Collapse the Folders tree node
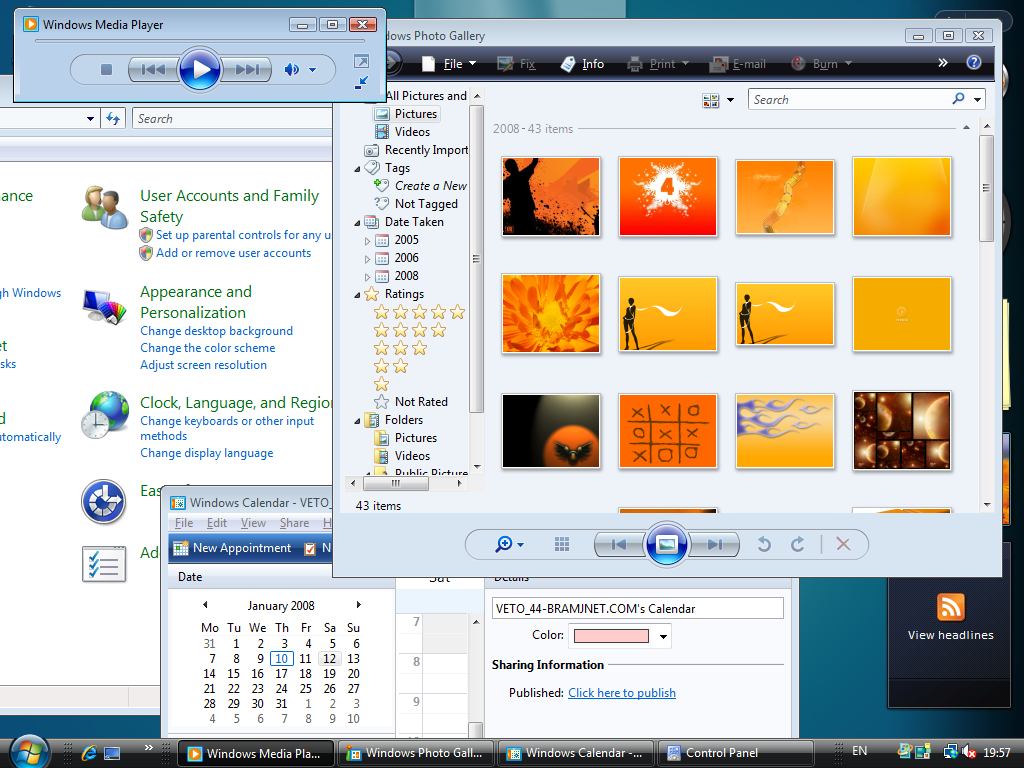The height and width of the screenshot is (768, 1024). pos(357,421)
